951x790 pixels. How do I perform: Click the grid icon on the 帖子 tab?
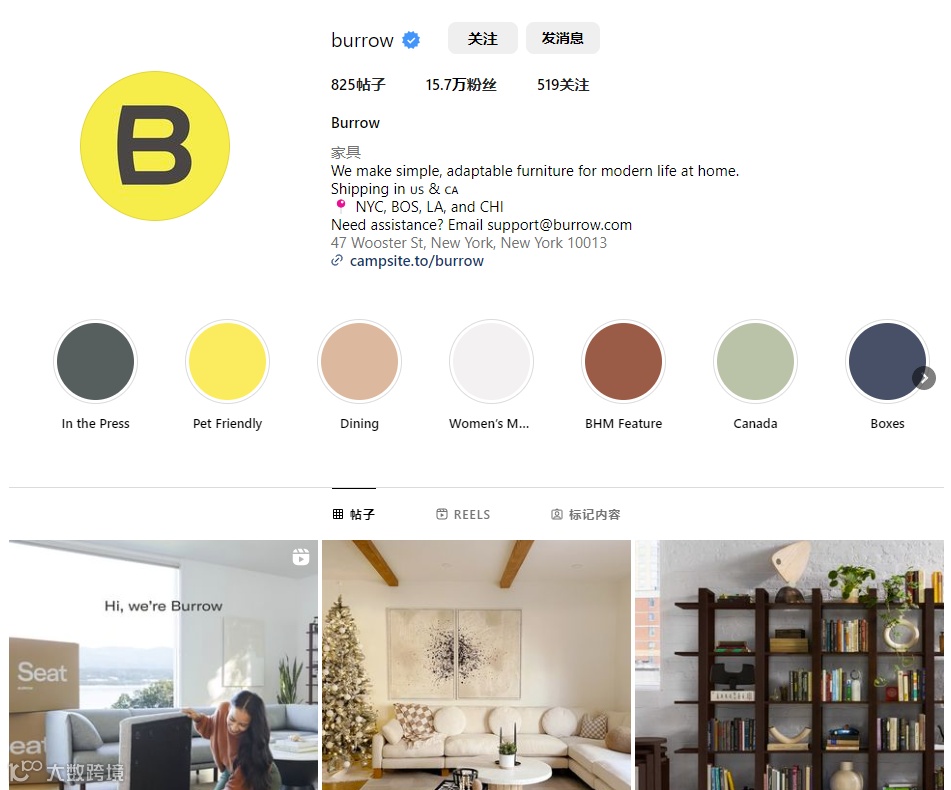point(338,514)
